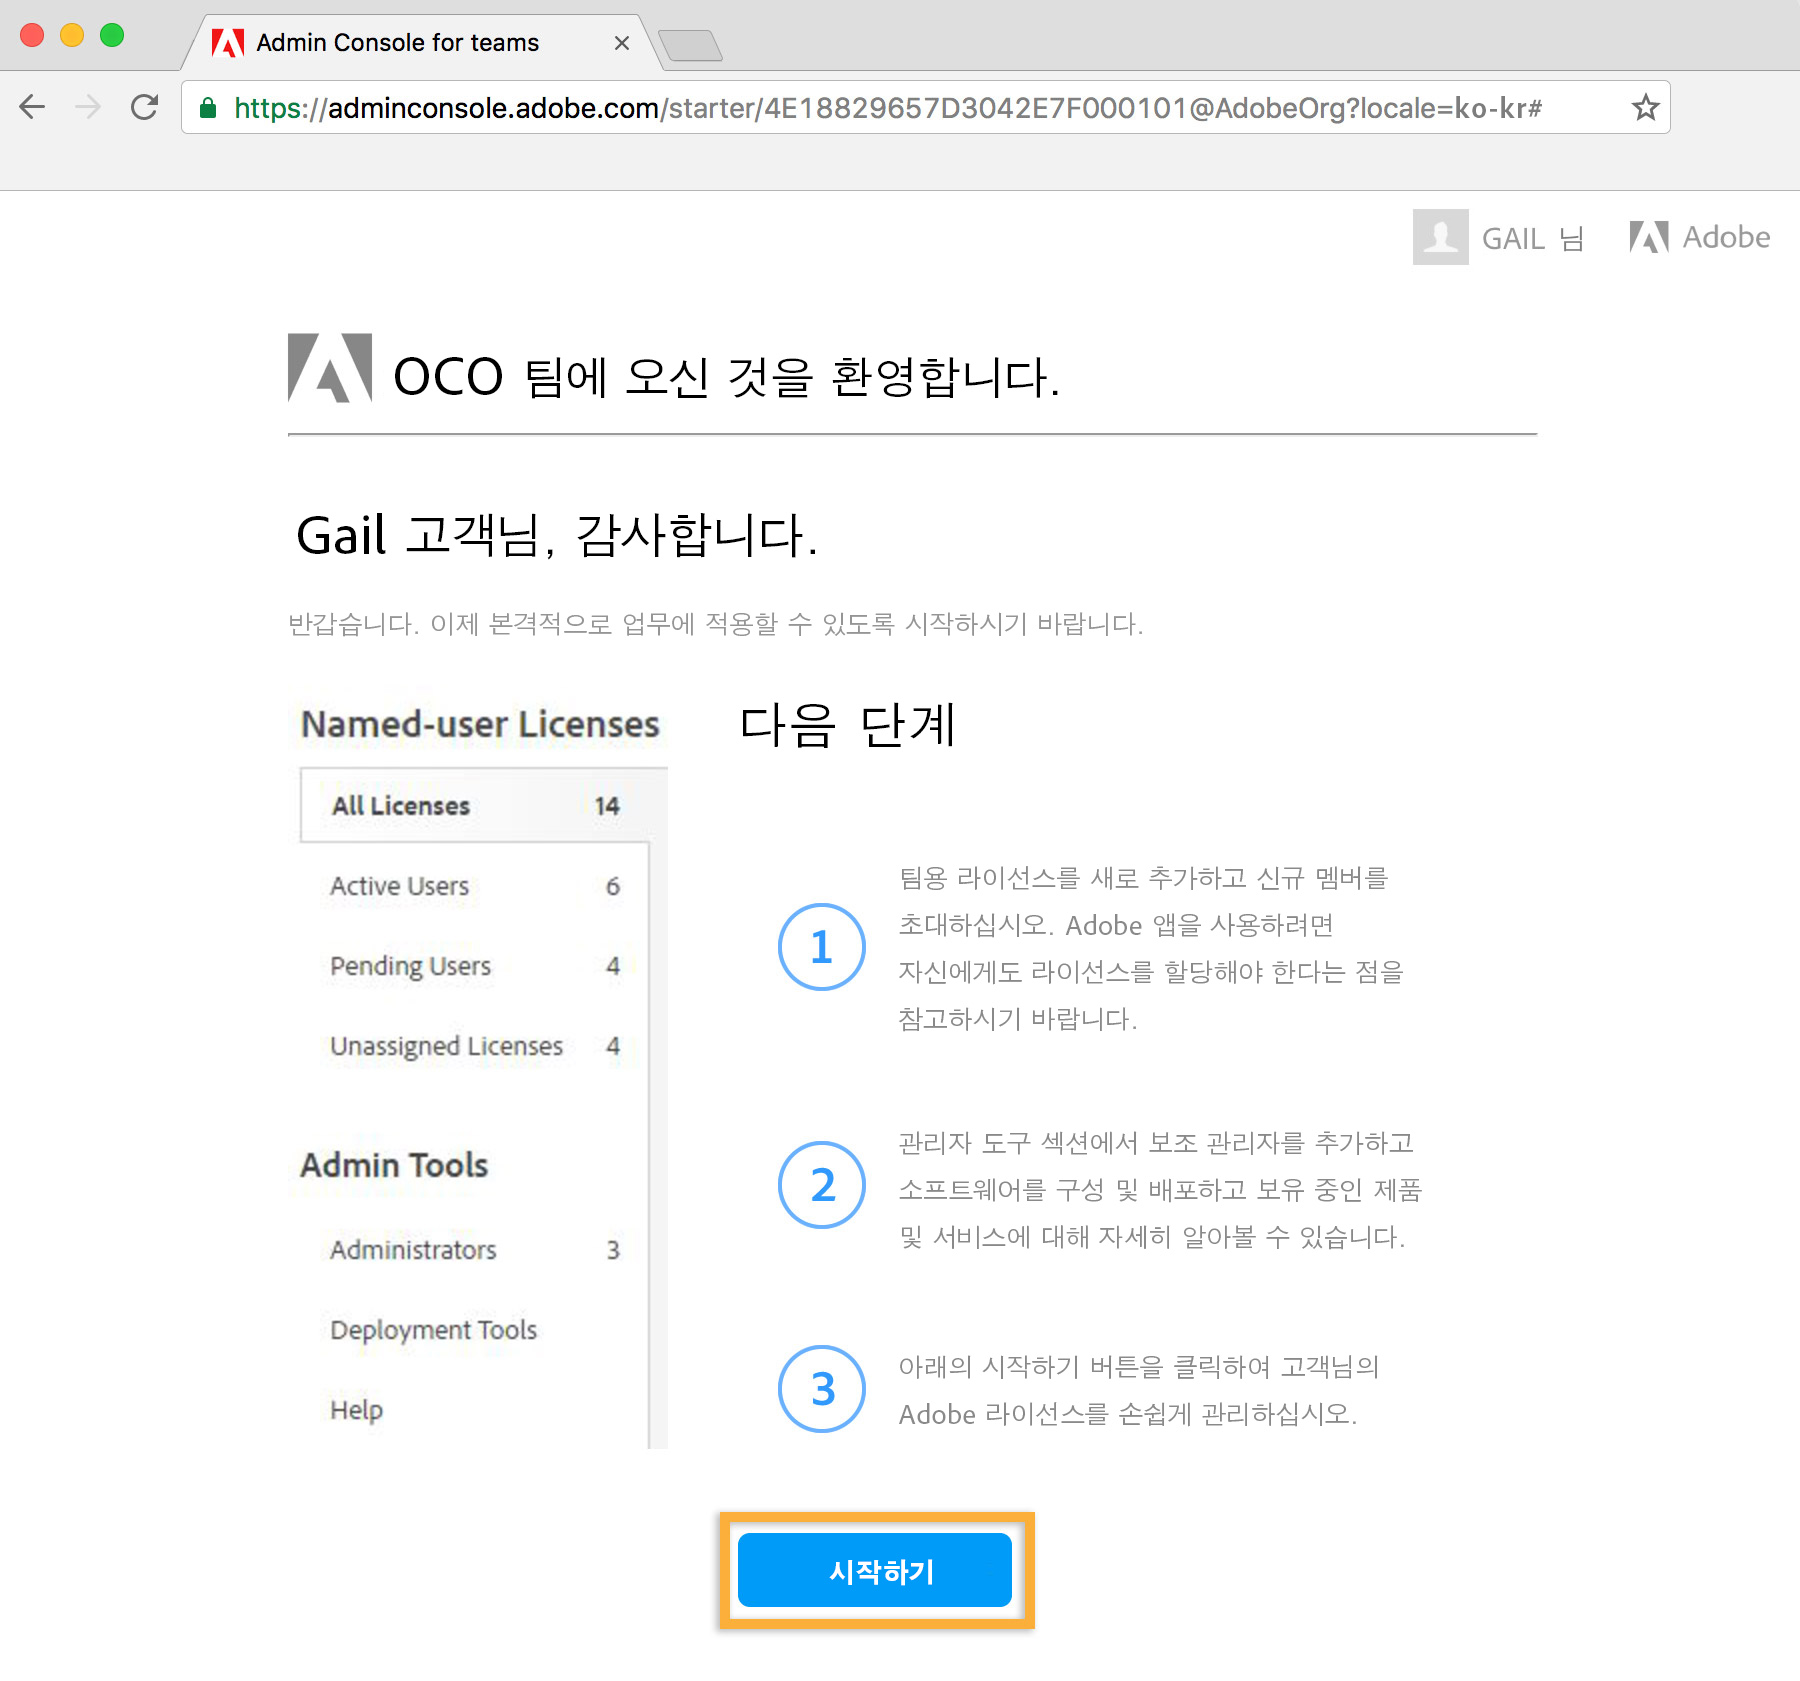Open a new browser tab
Screen dimensions: 1800x1681
tap(690, 45)
